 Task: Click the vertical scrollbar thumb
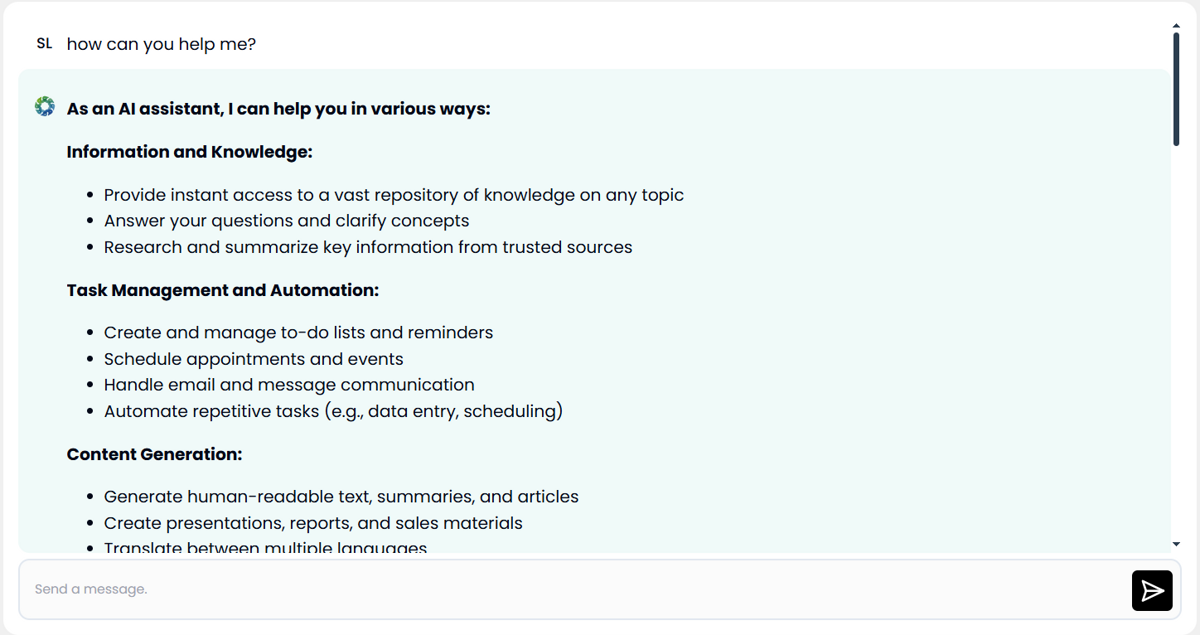[1176, 90]
